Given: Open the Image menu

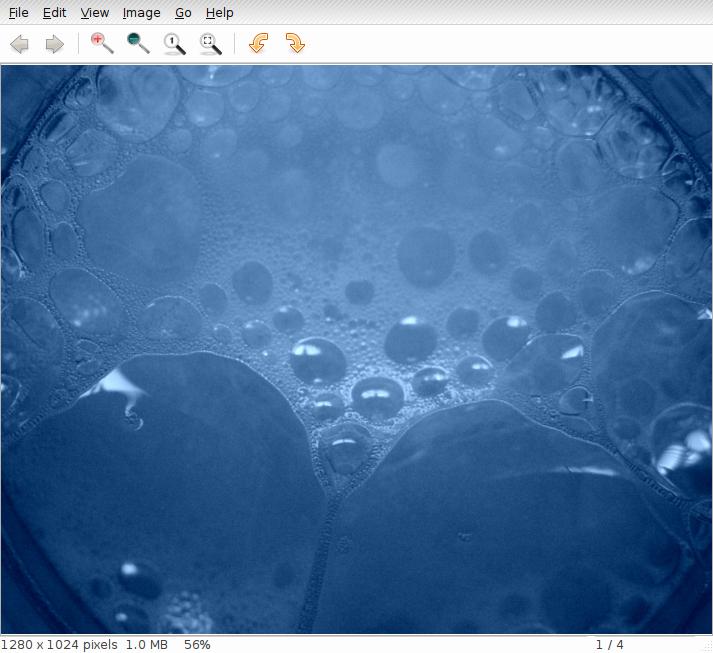Looking at the screenshot, I should [141, 13].
